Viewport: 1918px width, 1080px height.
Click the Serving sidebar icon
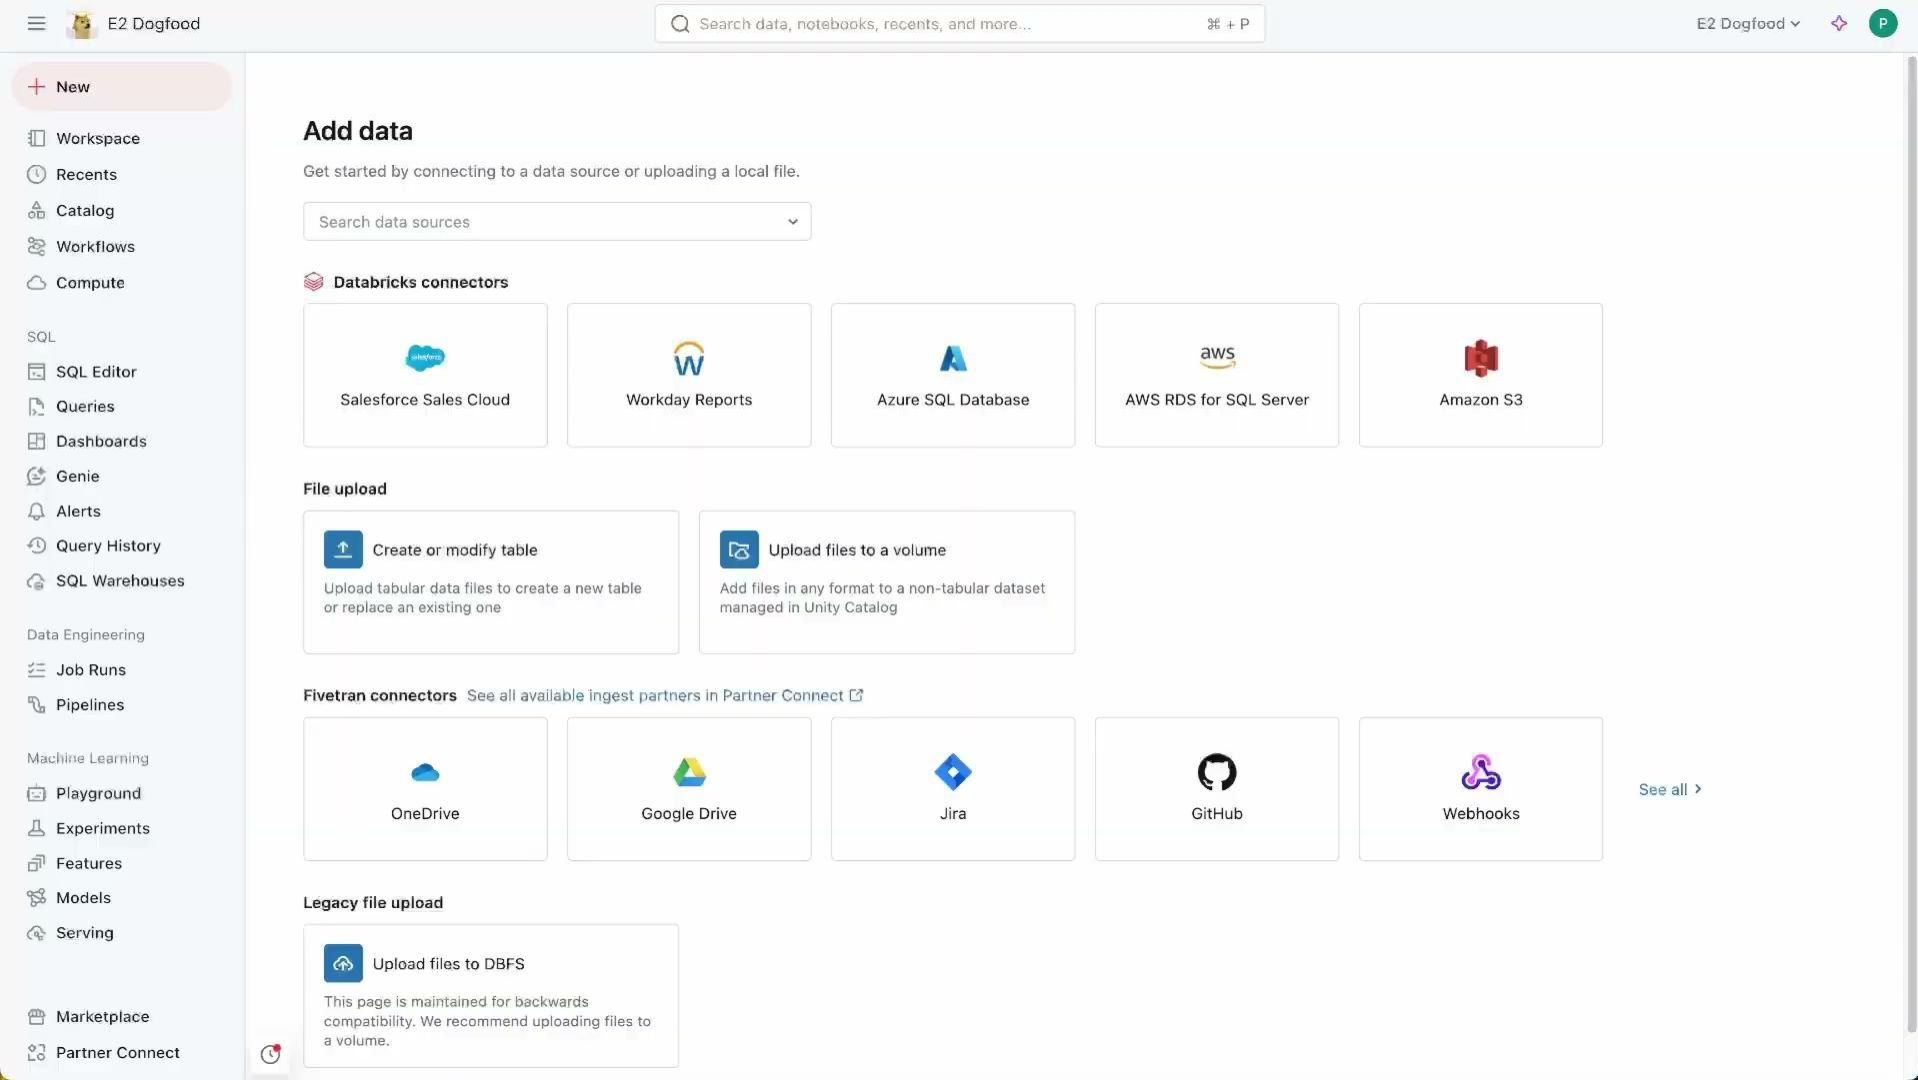pyautogui.click(x=37, y=933)
